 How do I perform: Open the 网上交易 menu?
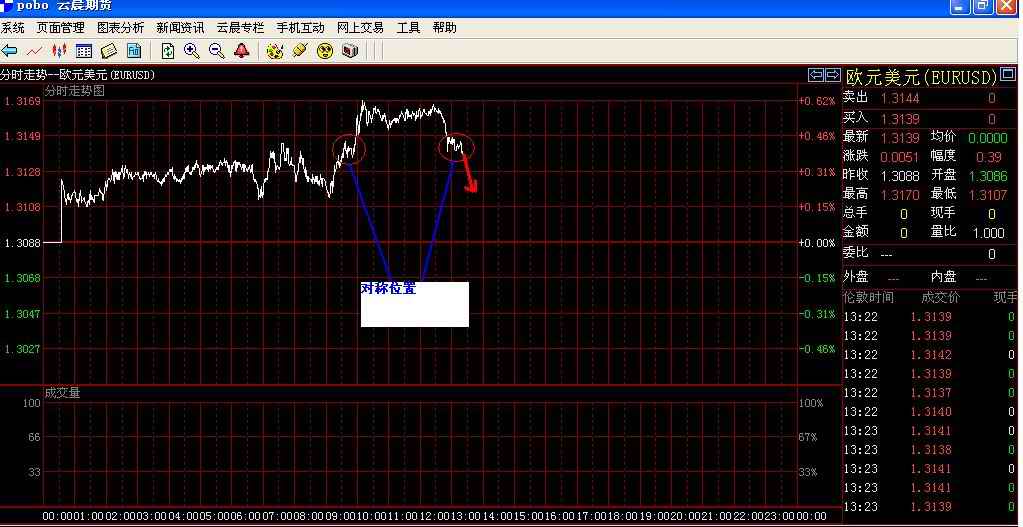(360, 27)
